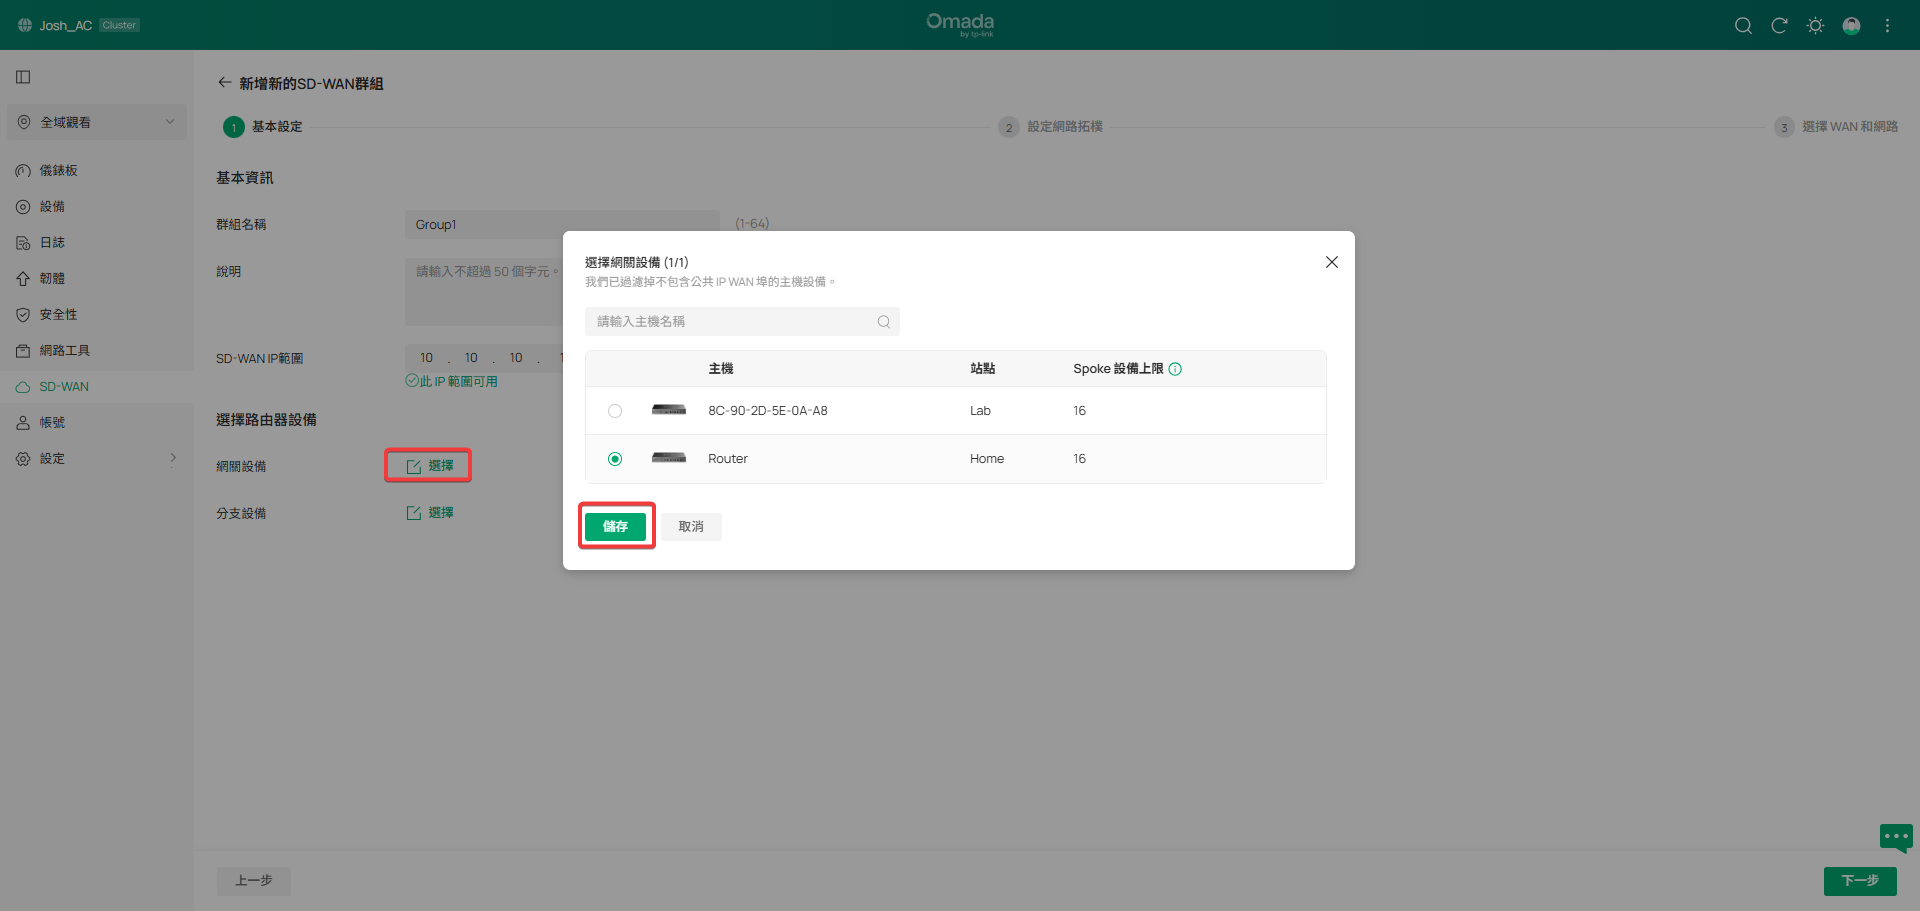
Task: Click 選擇 link for 分支設備
Action: pos(431,513)
